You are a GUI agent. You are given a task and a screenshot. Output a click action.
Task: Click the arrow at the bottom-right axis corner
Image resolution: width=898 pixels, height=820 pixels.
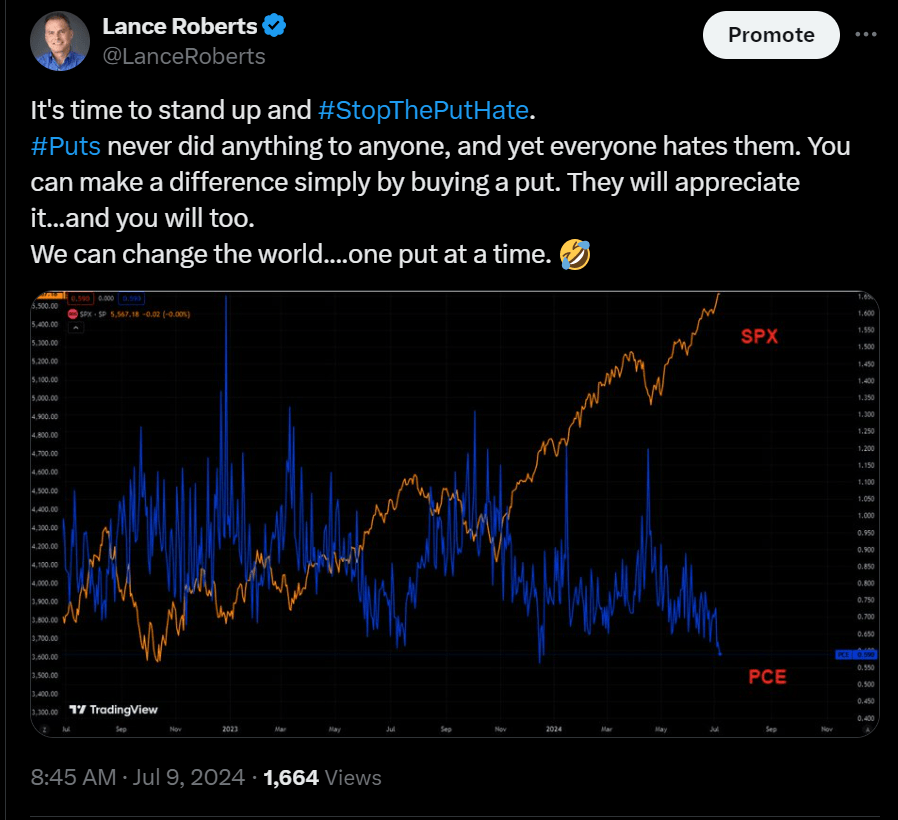pyautogui.click(x=867, y=729)
